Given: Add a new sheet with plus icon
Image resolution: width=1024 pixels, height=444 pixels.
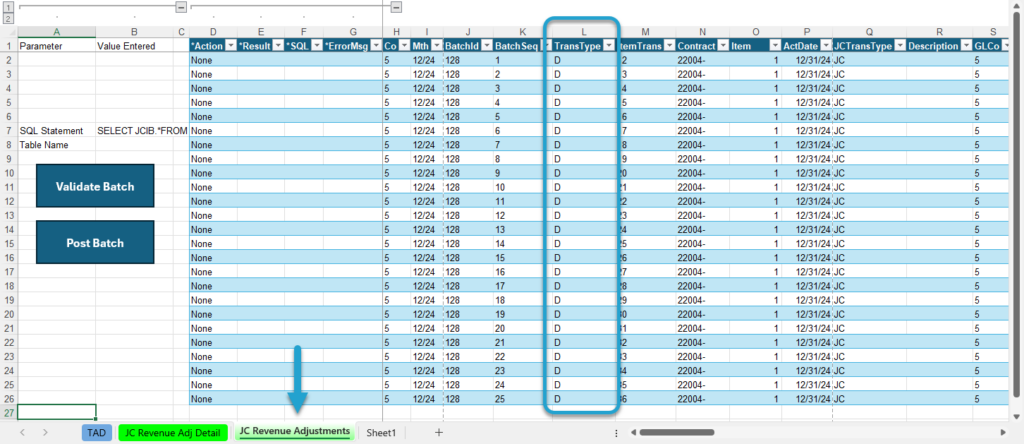Looking at the screenshot, I should [439, 432].
